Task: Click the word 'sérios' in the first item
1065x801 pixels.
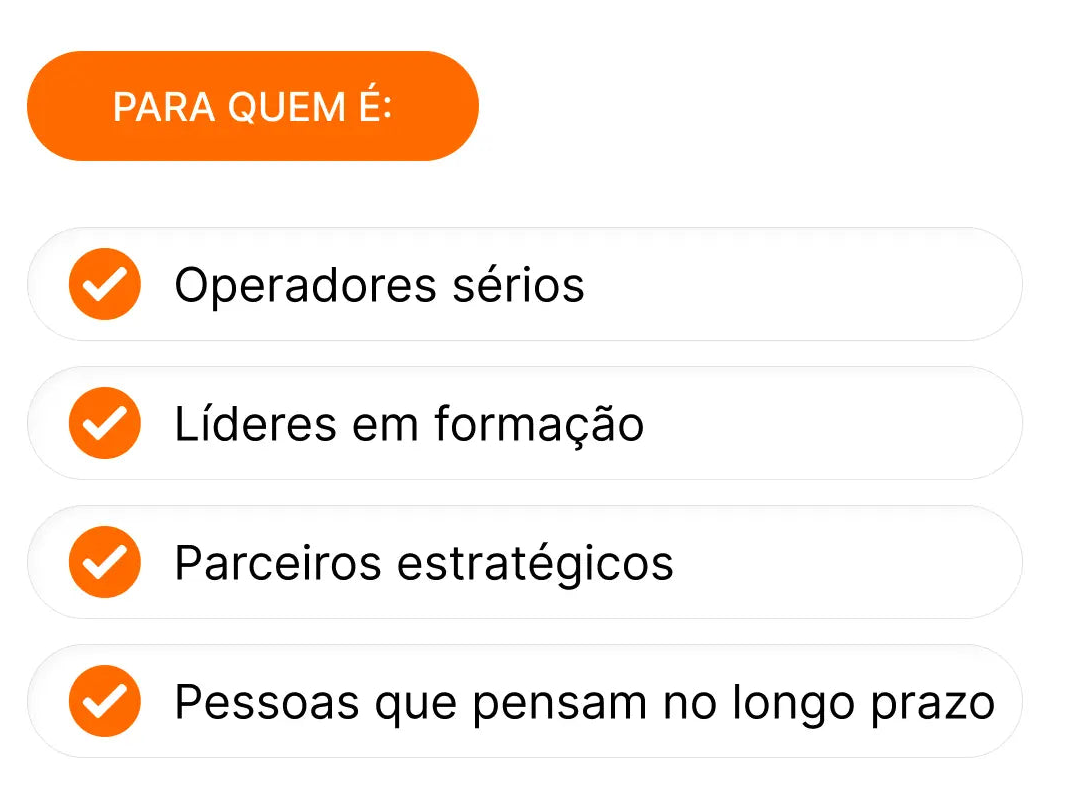Action: point(533,285)
